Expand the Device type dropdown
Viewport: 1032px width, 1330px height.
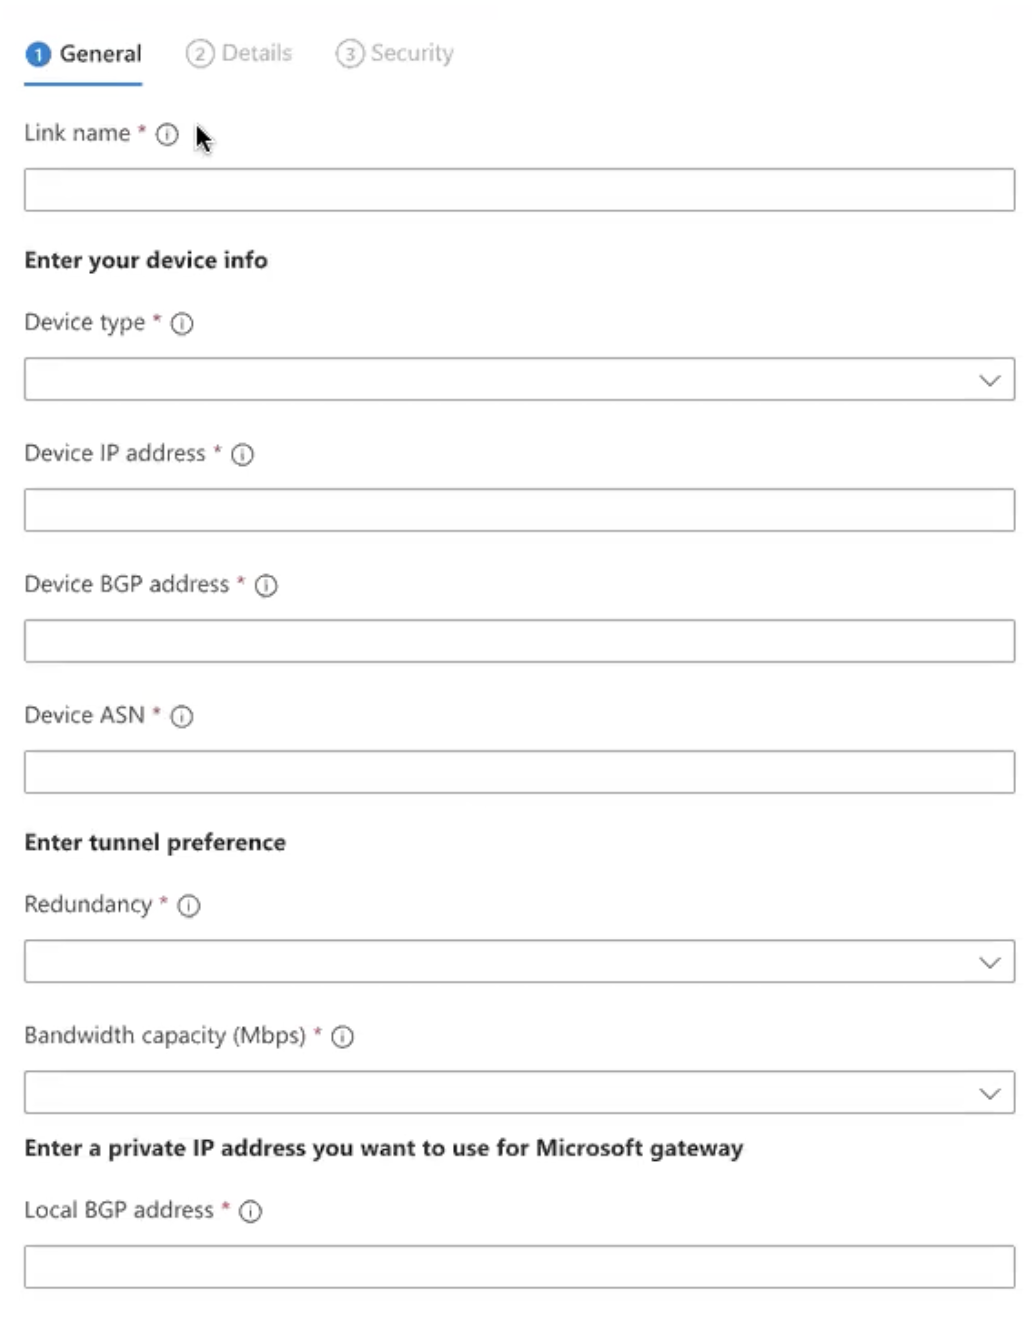519,380
